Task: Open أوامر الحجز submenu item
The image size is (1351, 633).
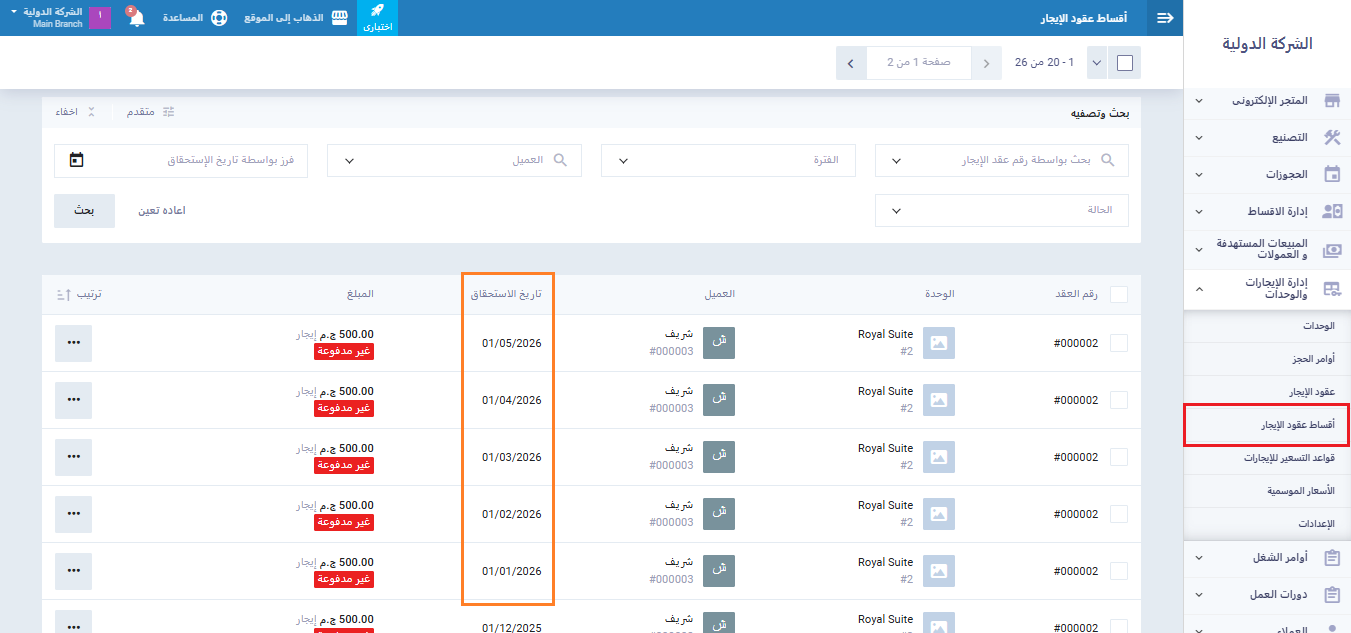Action: pyautogui.click(x=1267, y=359)
